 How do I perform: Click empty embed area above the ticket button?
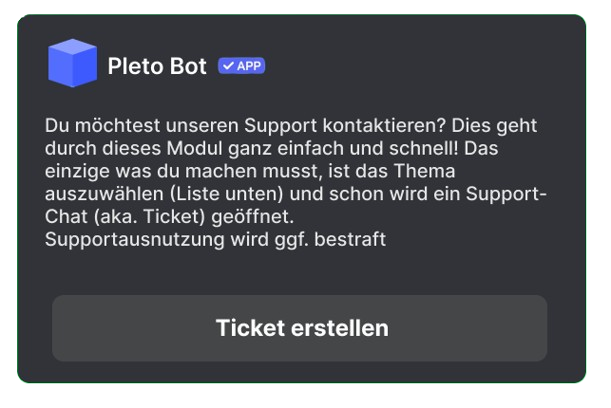coord(299,273)
